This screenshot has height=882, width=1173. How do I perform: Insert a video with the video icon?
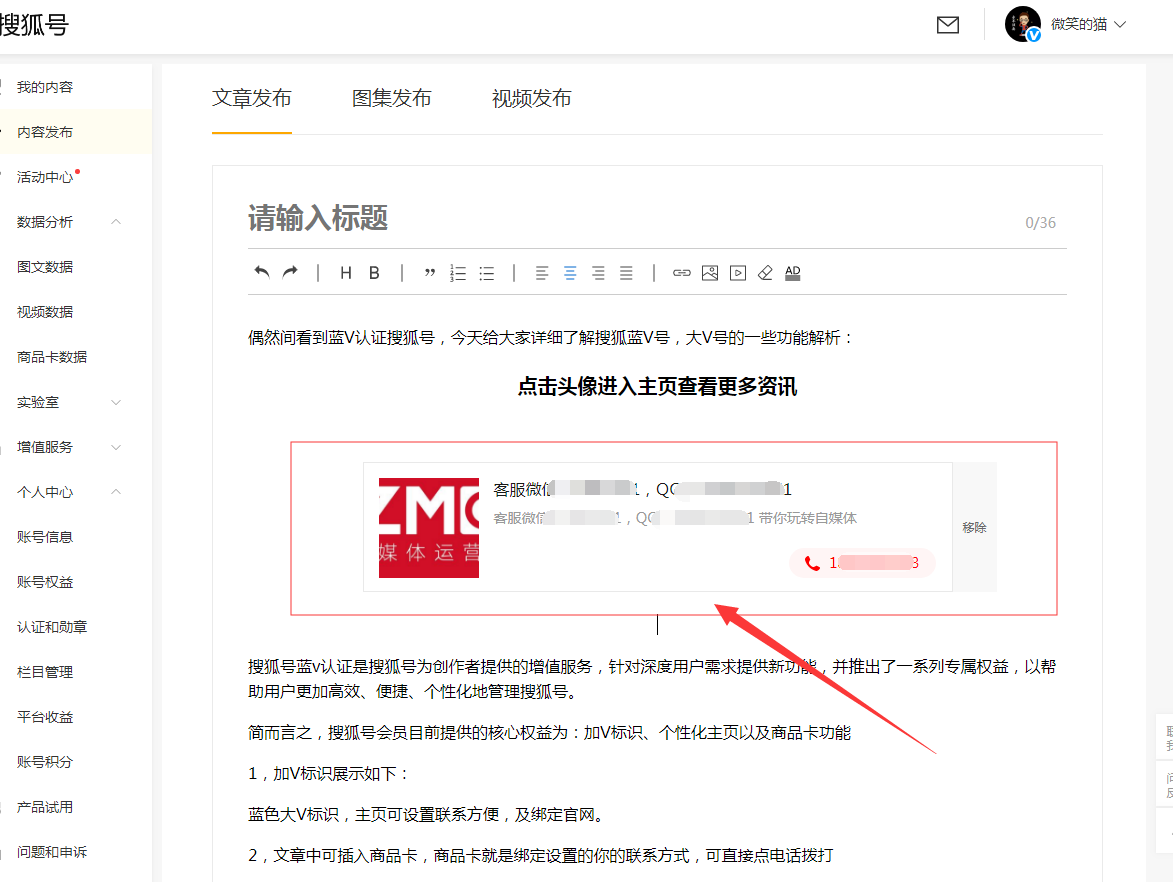tap(737, 272)
